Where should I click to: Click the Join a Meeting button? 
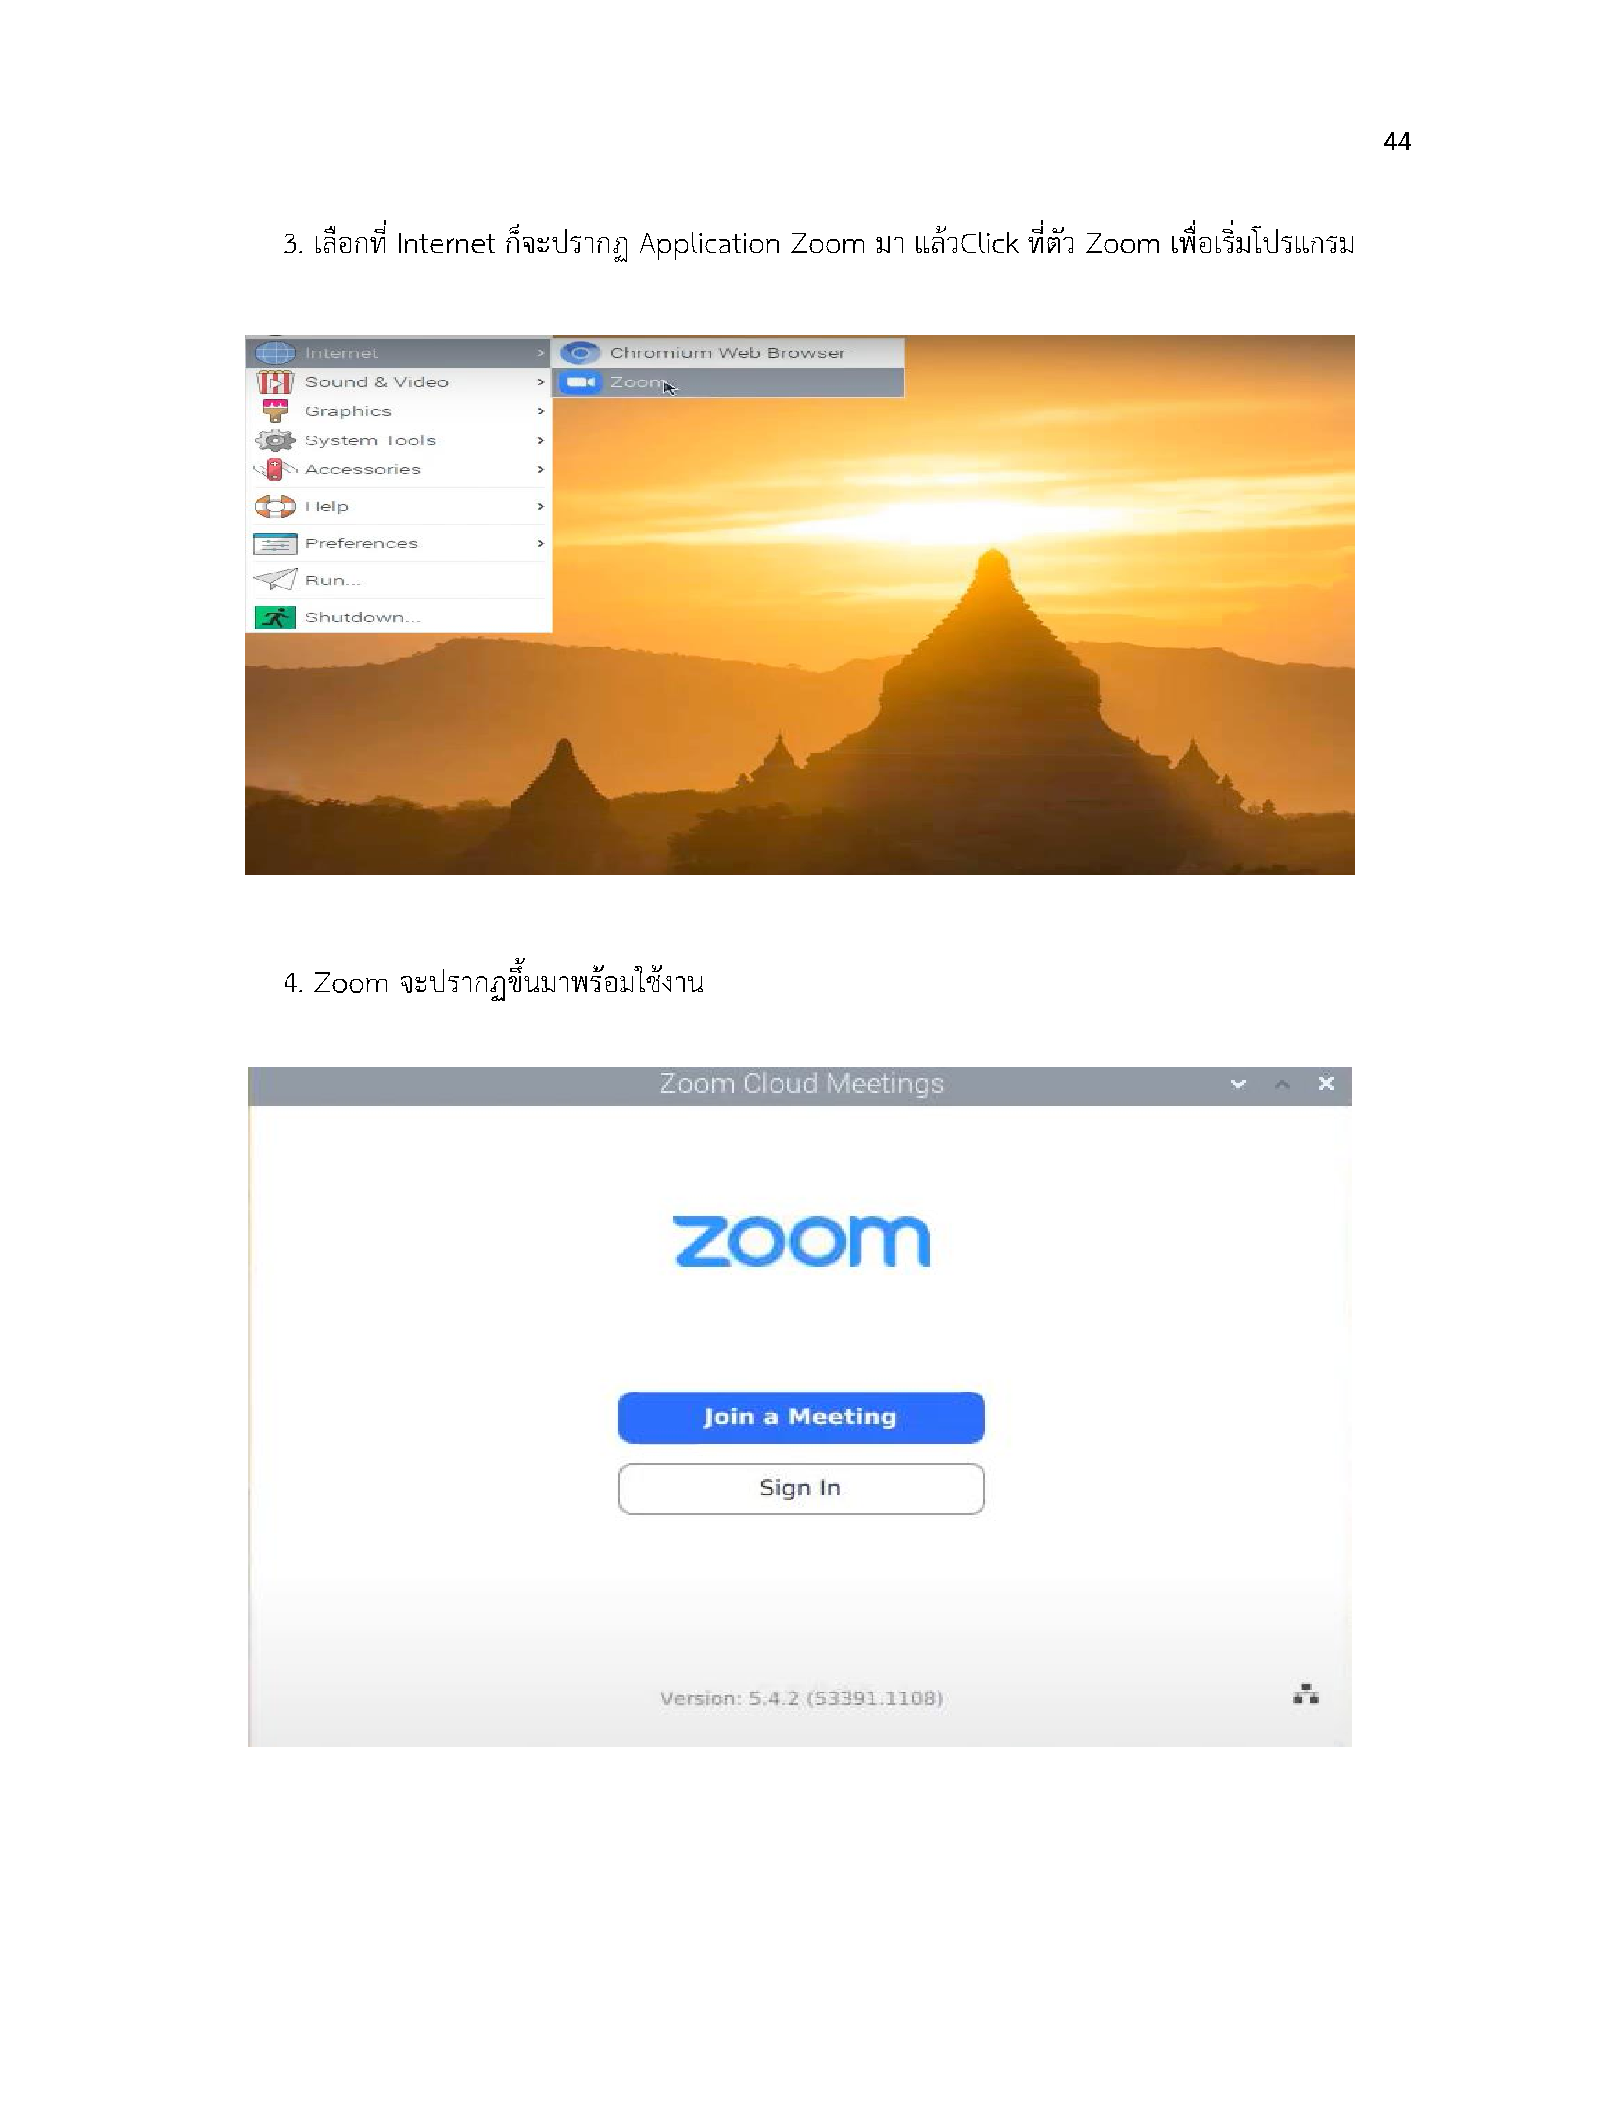801,1417
